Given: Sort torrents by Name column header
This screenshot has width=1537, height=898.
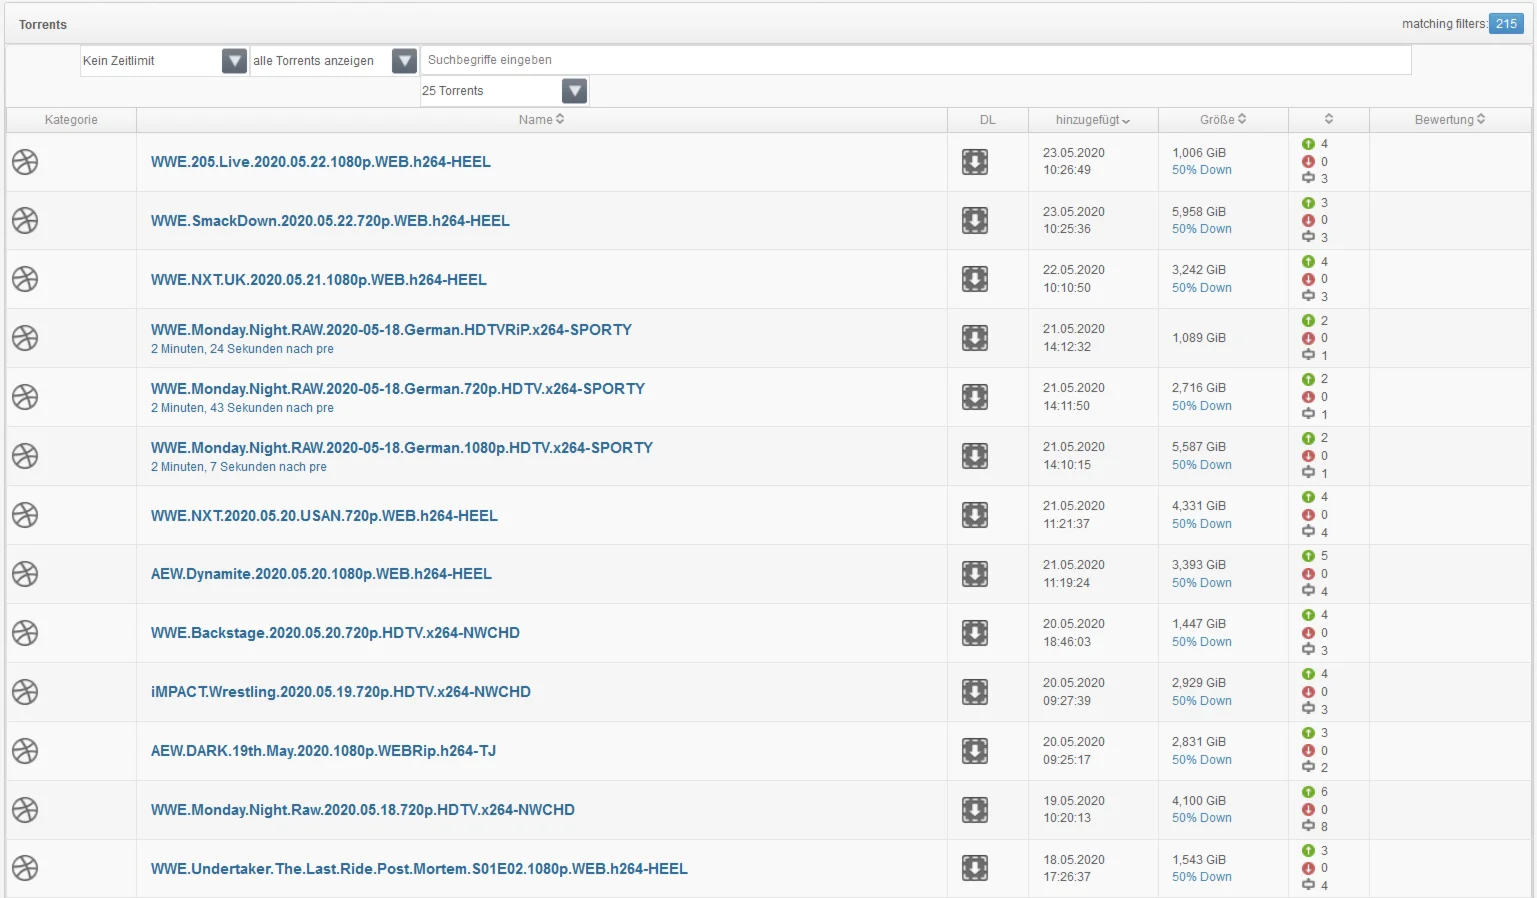Looking at the screenshot, I should tap(541, 120).
